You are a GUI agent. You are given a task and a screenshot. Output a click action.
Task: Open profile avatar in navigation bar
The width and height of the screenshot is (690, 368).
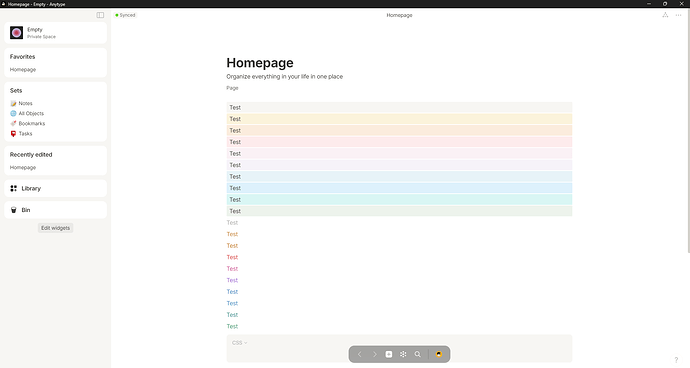click(x=439, y=354)
